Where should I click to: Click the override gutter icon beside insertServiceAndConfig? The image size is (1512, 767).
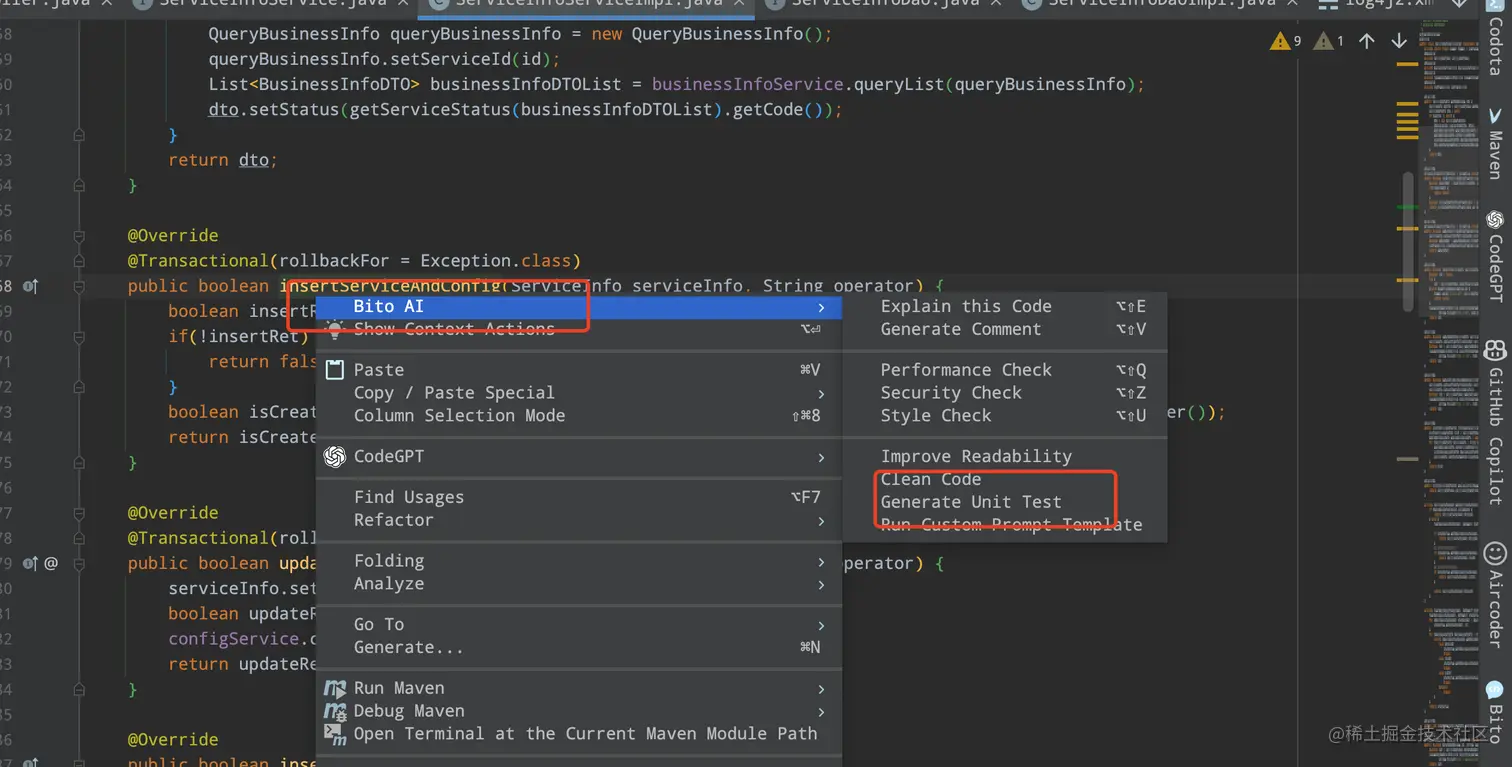(x=30, y=287)
